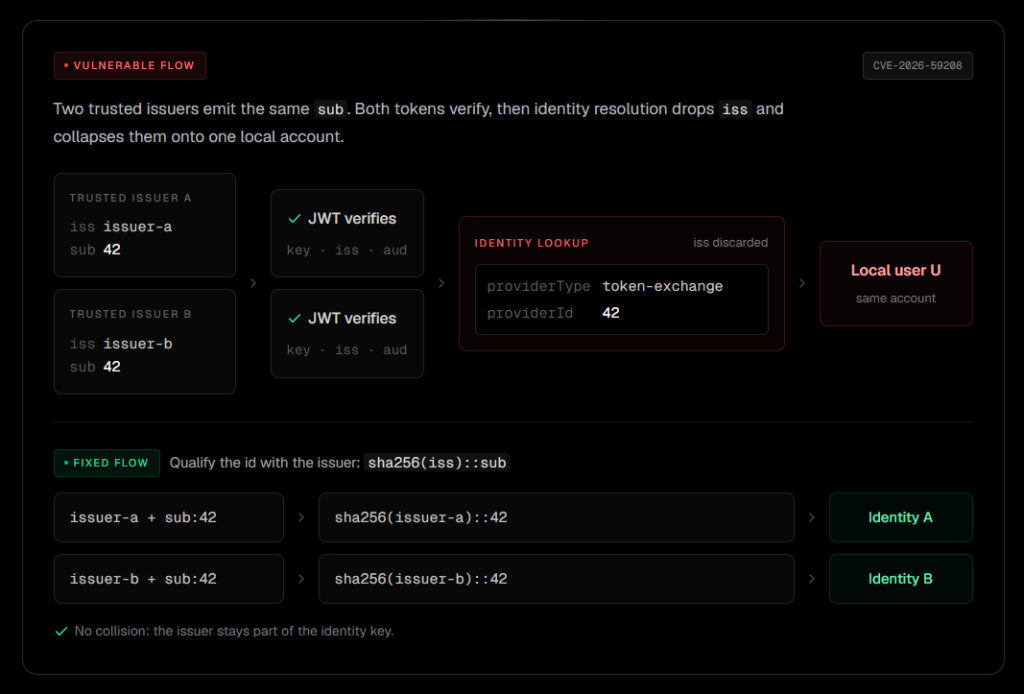1024x694 pixels.
Task: Click the chevron after issuer-a + sub:42 box
Action: pyautogui.click(x=301, y=517)
